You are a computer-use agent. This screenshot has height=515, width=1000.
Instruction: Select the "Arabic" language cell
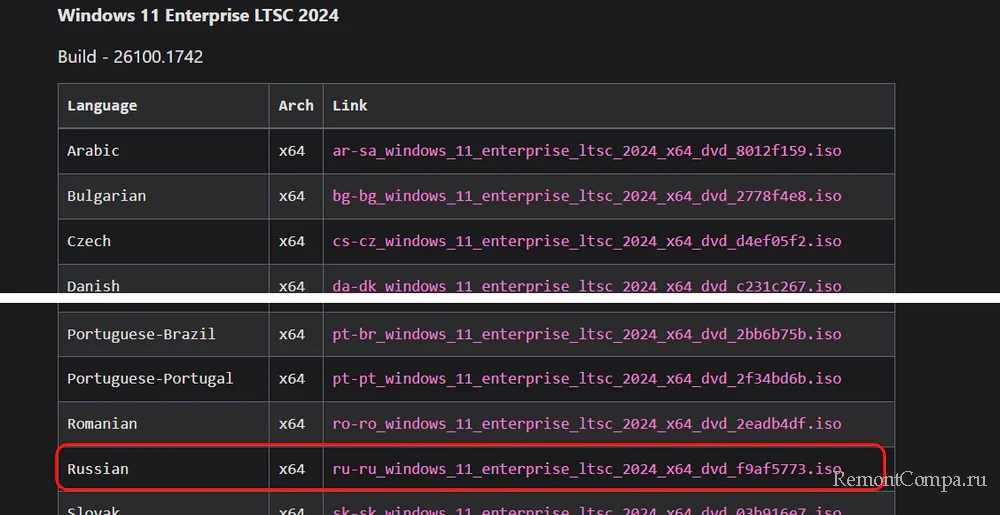(x=93, y=151)
